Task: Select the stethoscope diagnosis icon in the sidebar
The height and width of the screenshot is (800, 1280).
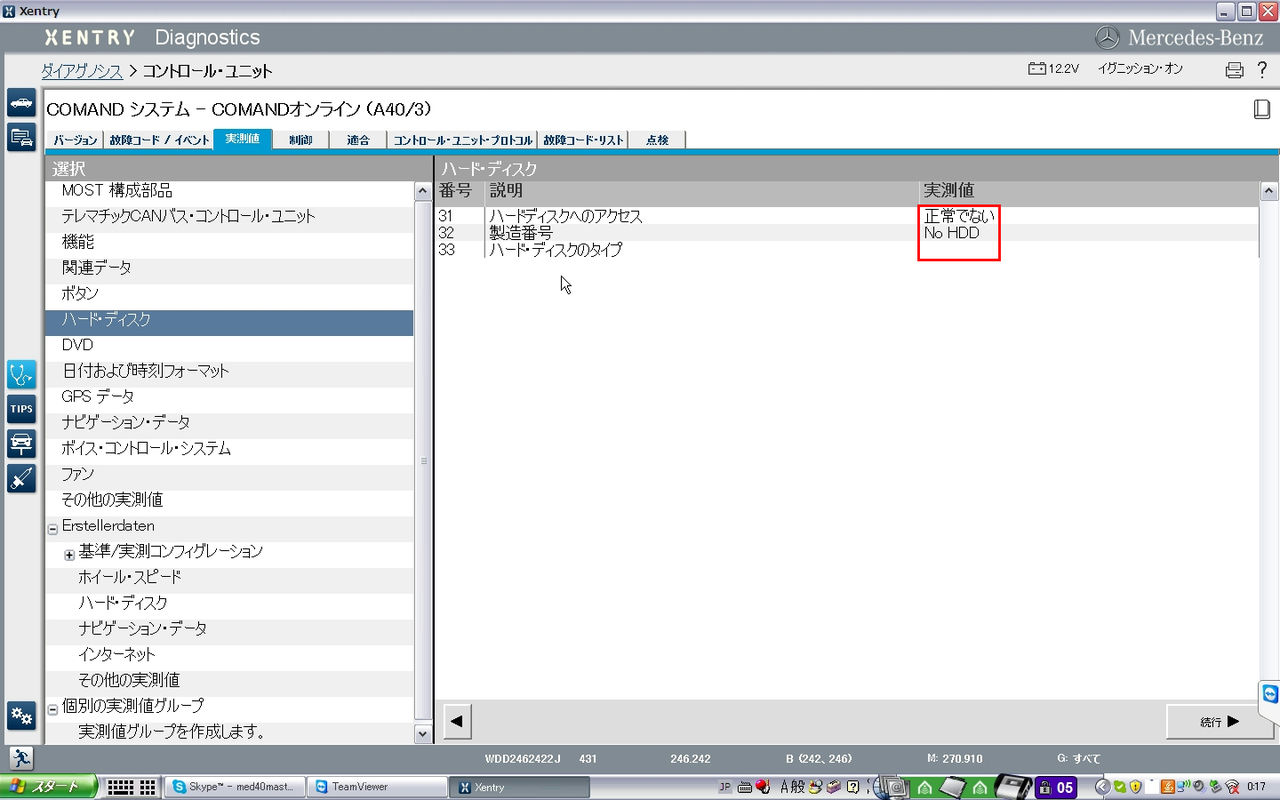Action: point(21,374)
